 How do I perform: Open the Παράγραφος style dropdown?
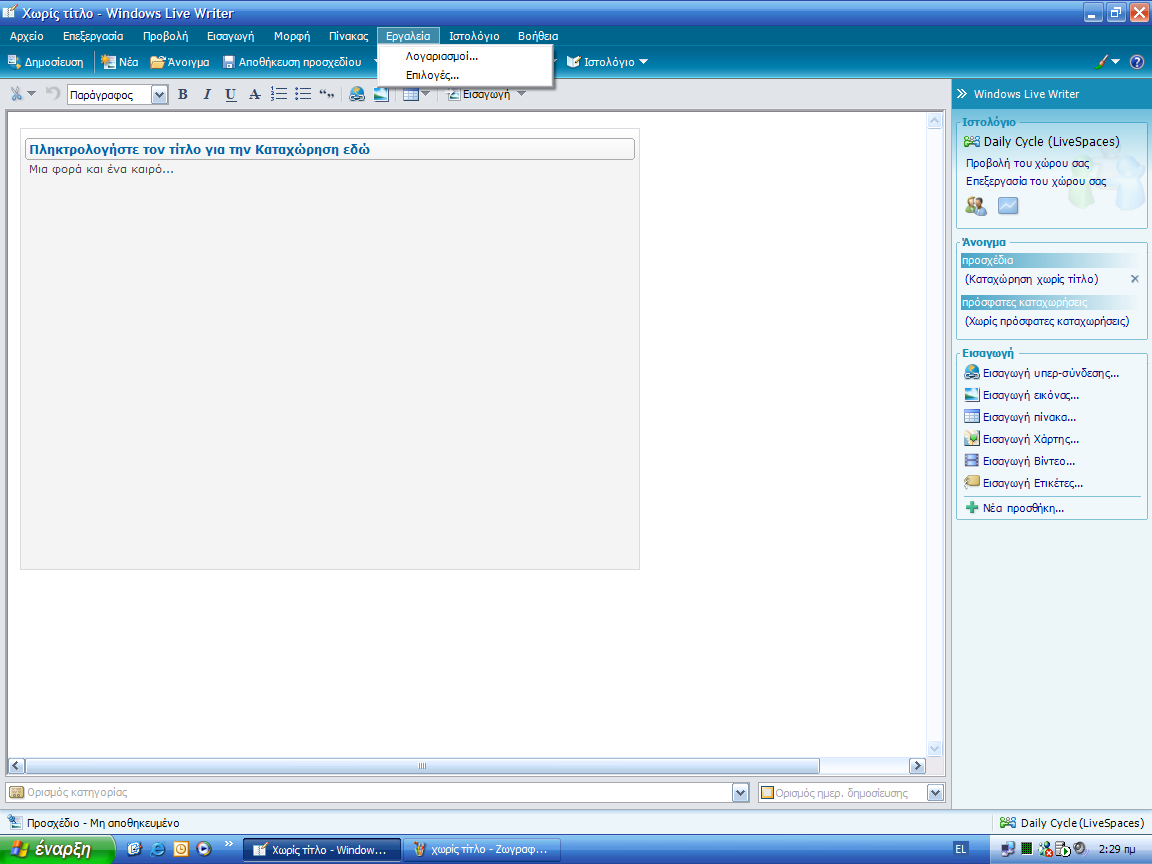pos(159,95)
